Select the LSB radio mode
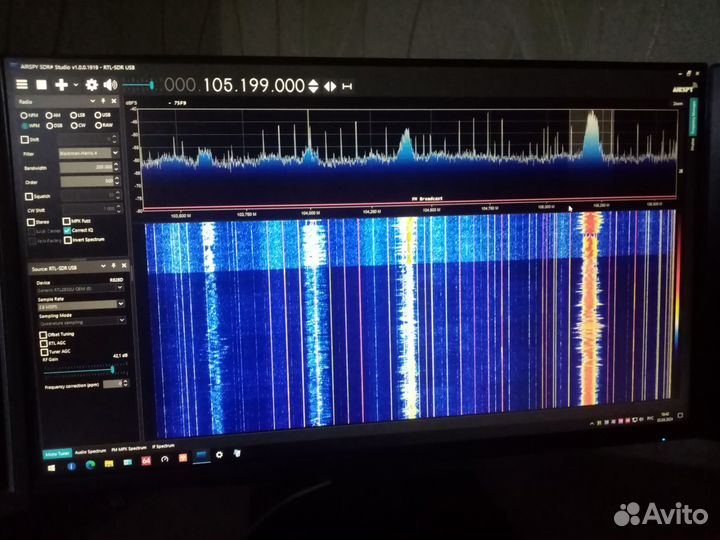 [x=78, y=115]
